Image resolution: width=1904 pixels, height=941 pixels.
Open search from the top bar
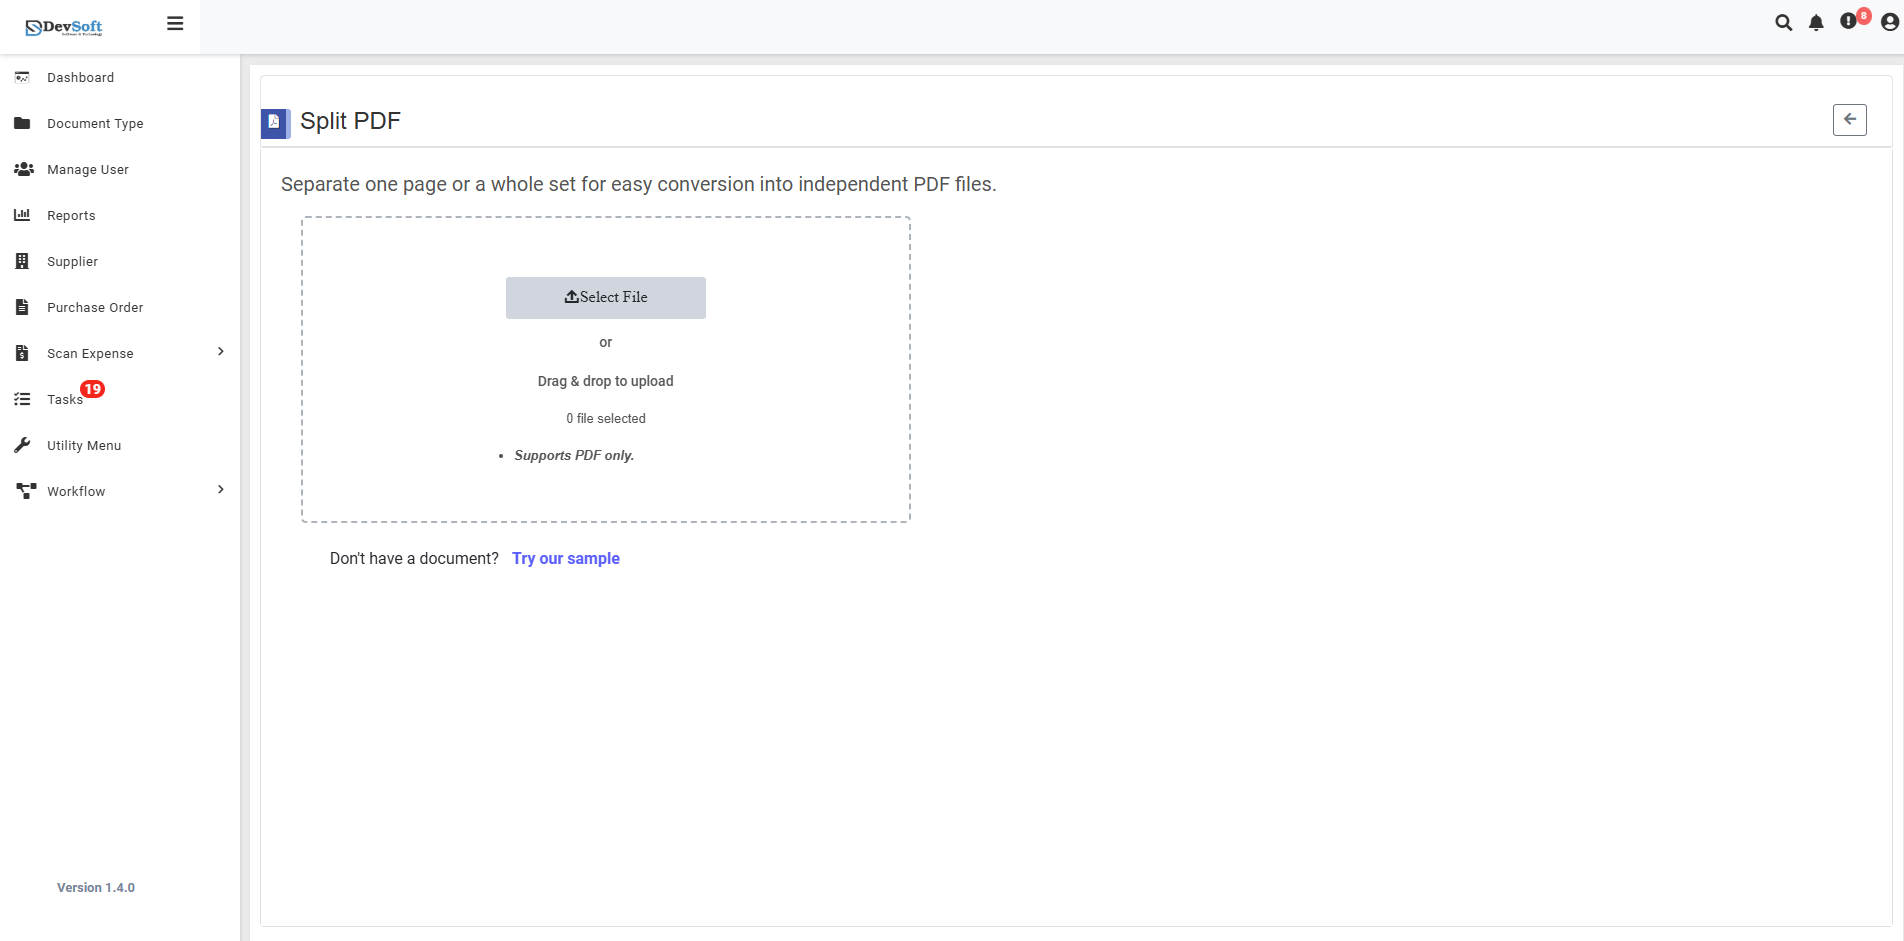click(x=1784, y=22)
